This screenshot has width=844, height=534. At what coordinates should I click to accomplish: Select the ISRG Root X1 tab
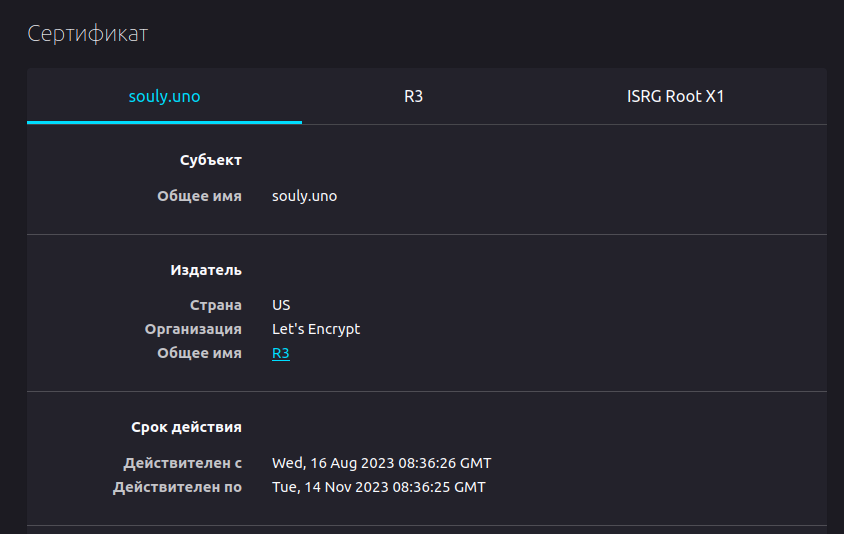point(675,97)
